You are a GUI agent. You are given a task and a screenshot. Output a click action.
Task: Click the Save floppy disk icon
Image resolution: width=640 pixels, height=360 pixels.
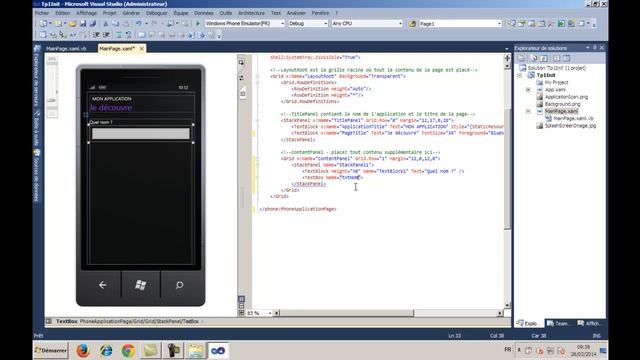pyautogui.click(x=83, y=24)
